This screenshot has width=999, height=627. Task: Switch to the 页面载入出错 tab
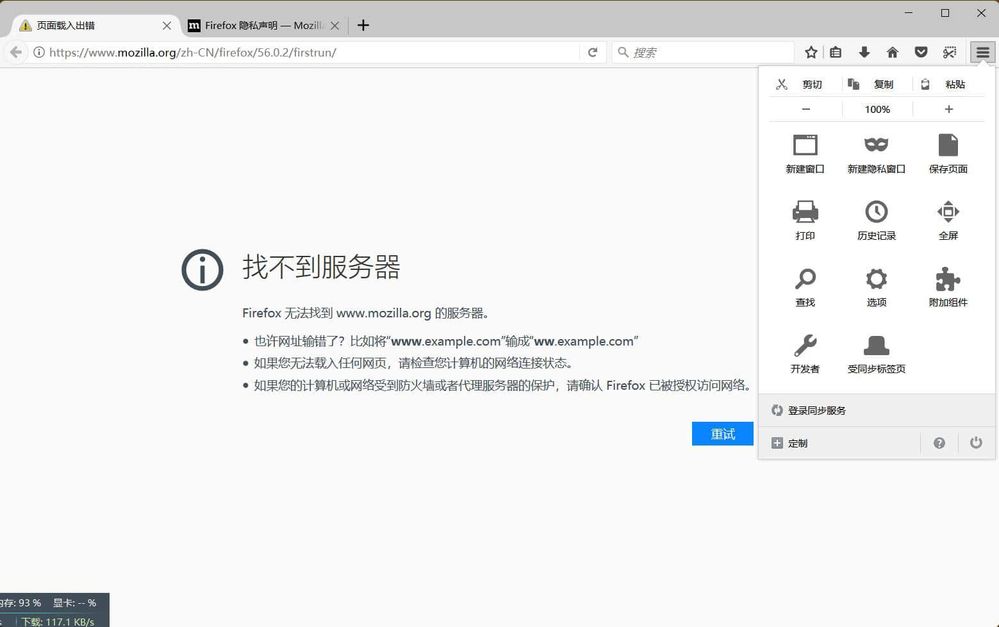92,25
